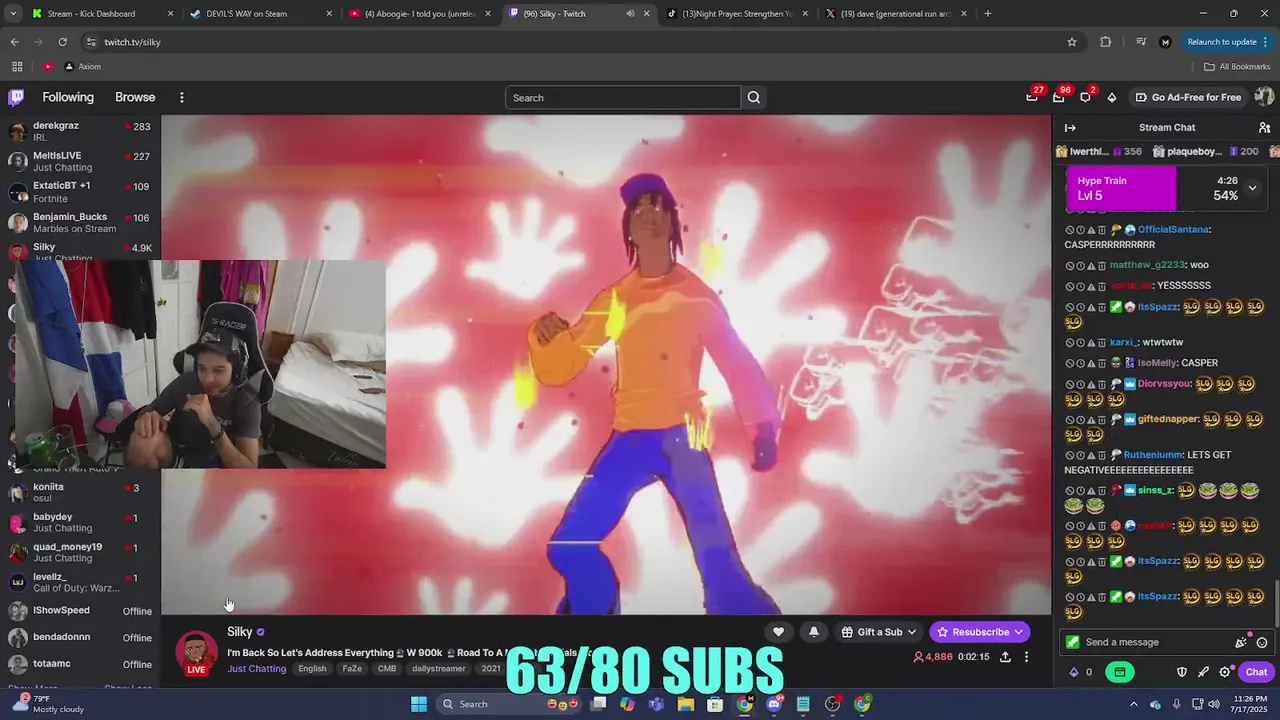This screenshot has width=1280, height=720.
Task: Open Benjamin_Bucks channel in sidebar
Action: coord(80,222)
